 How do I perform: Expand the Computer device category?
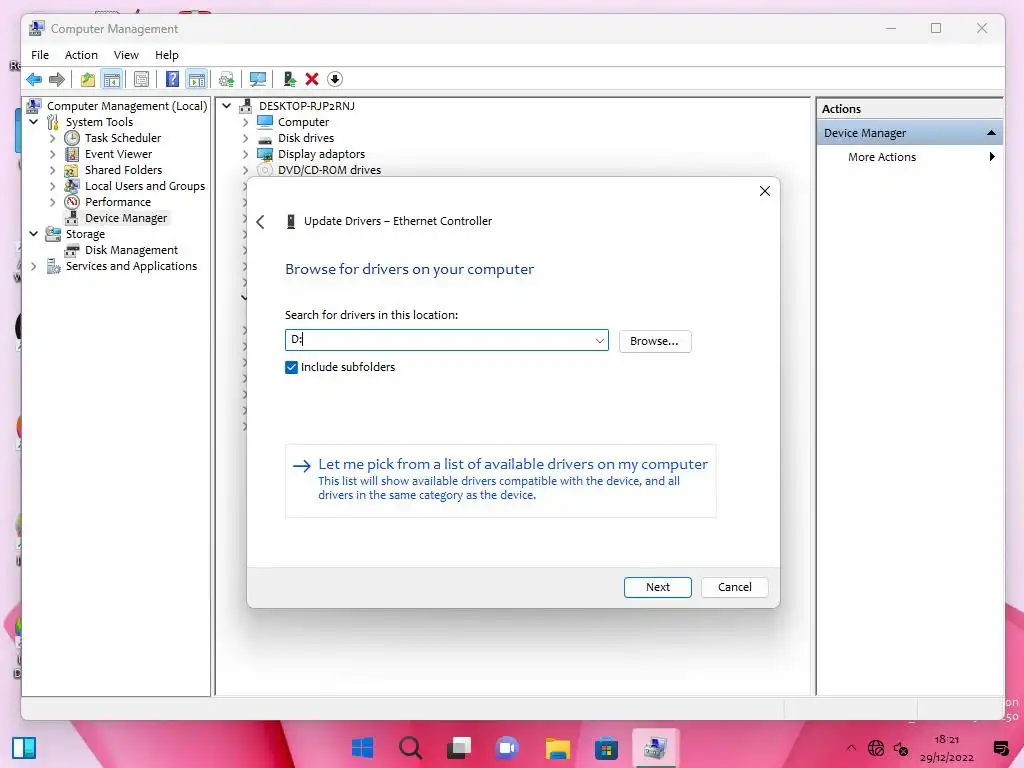click(246, 122)
